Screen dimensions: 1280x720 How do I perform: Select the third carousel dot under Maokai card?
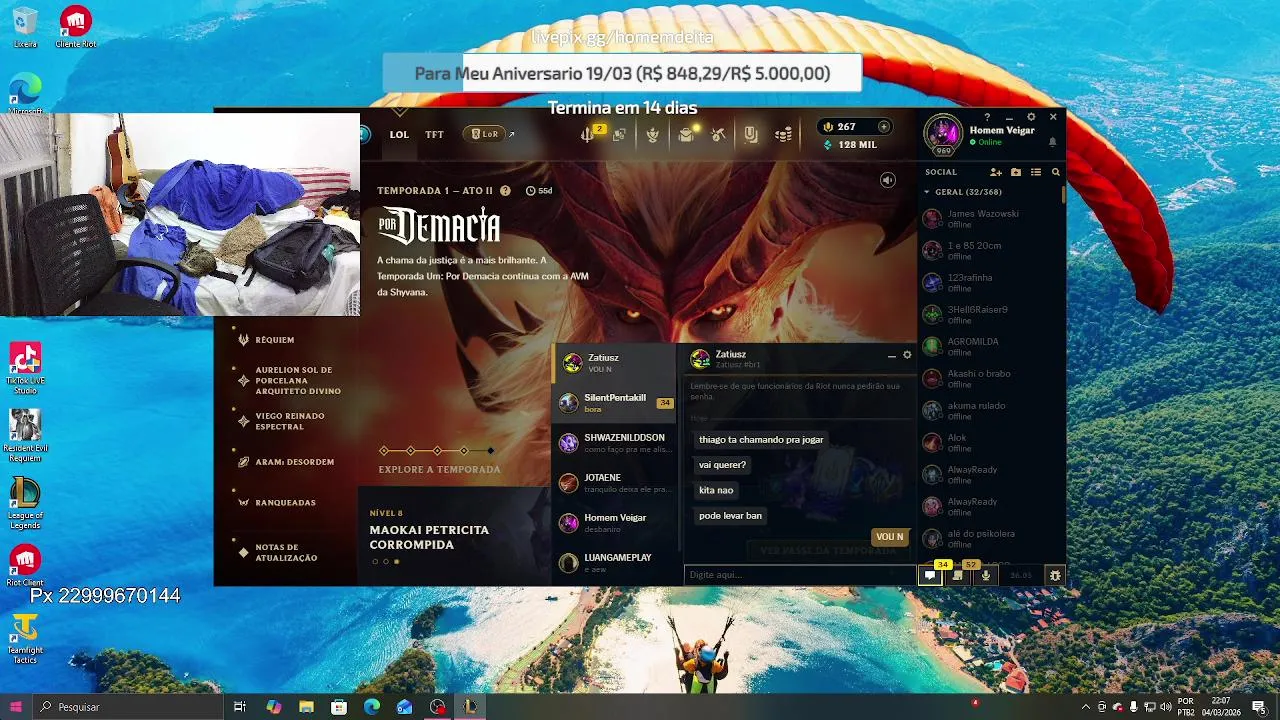(x=396, y=562)
